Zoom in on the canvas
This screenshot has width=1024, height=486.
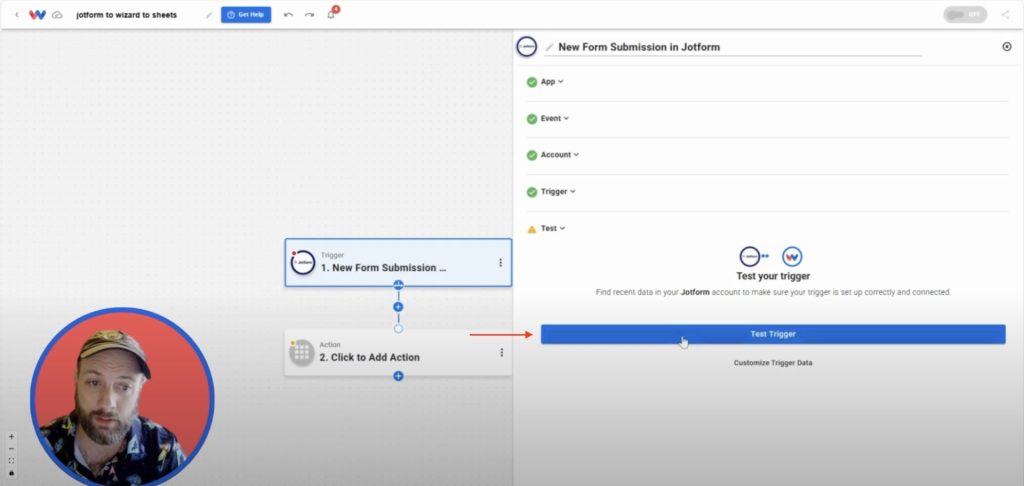pos(11,436)
